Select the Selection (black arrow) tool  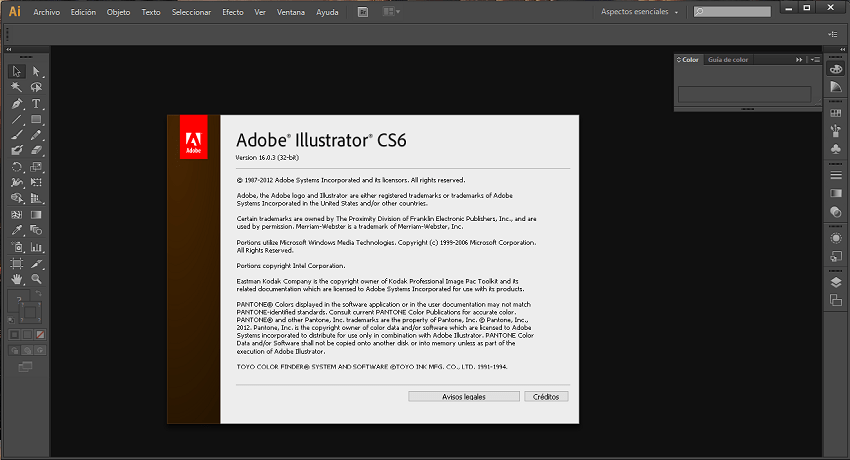[17, 71]
